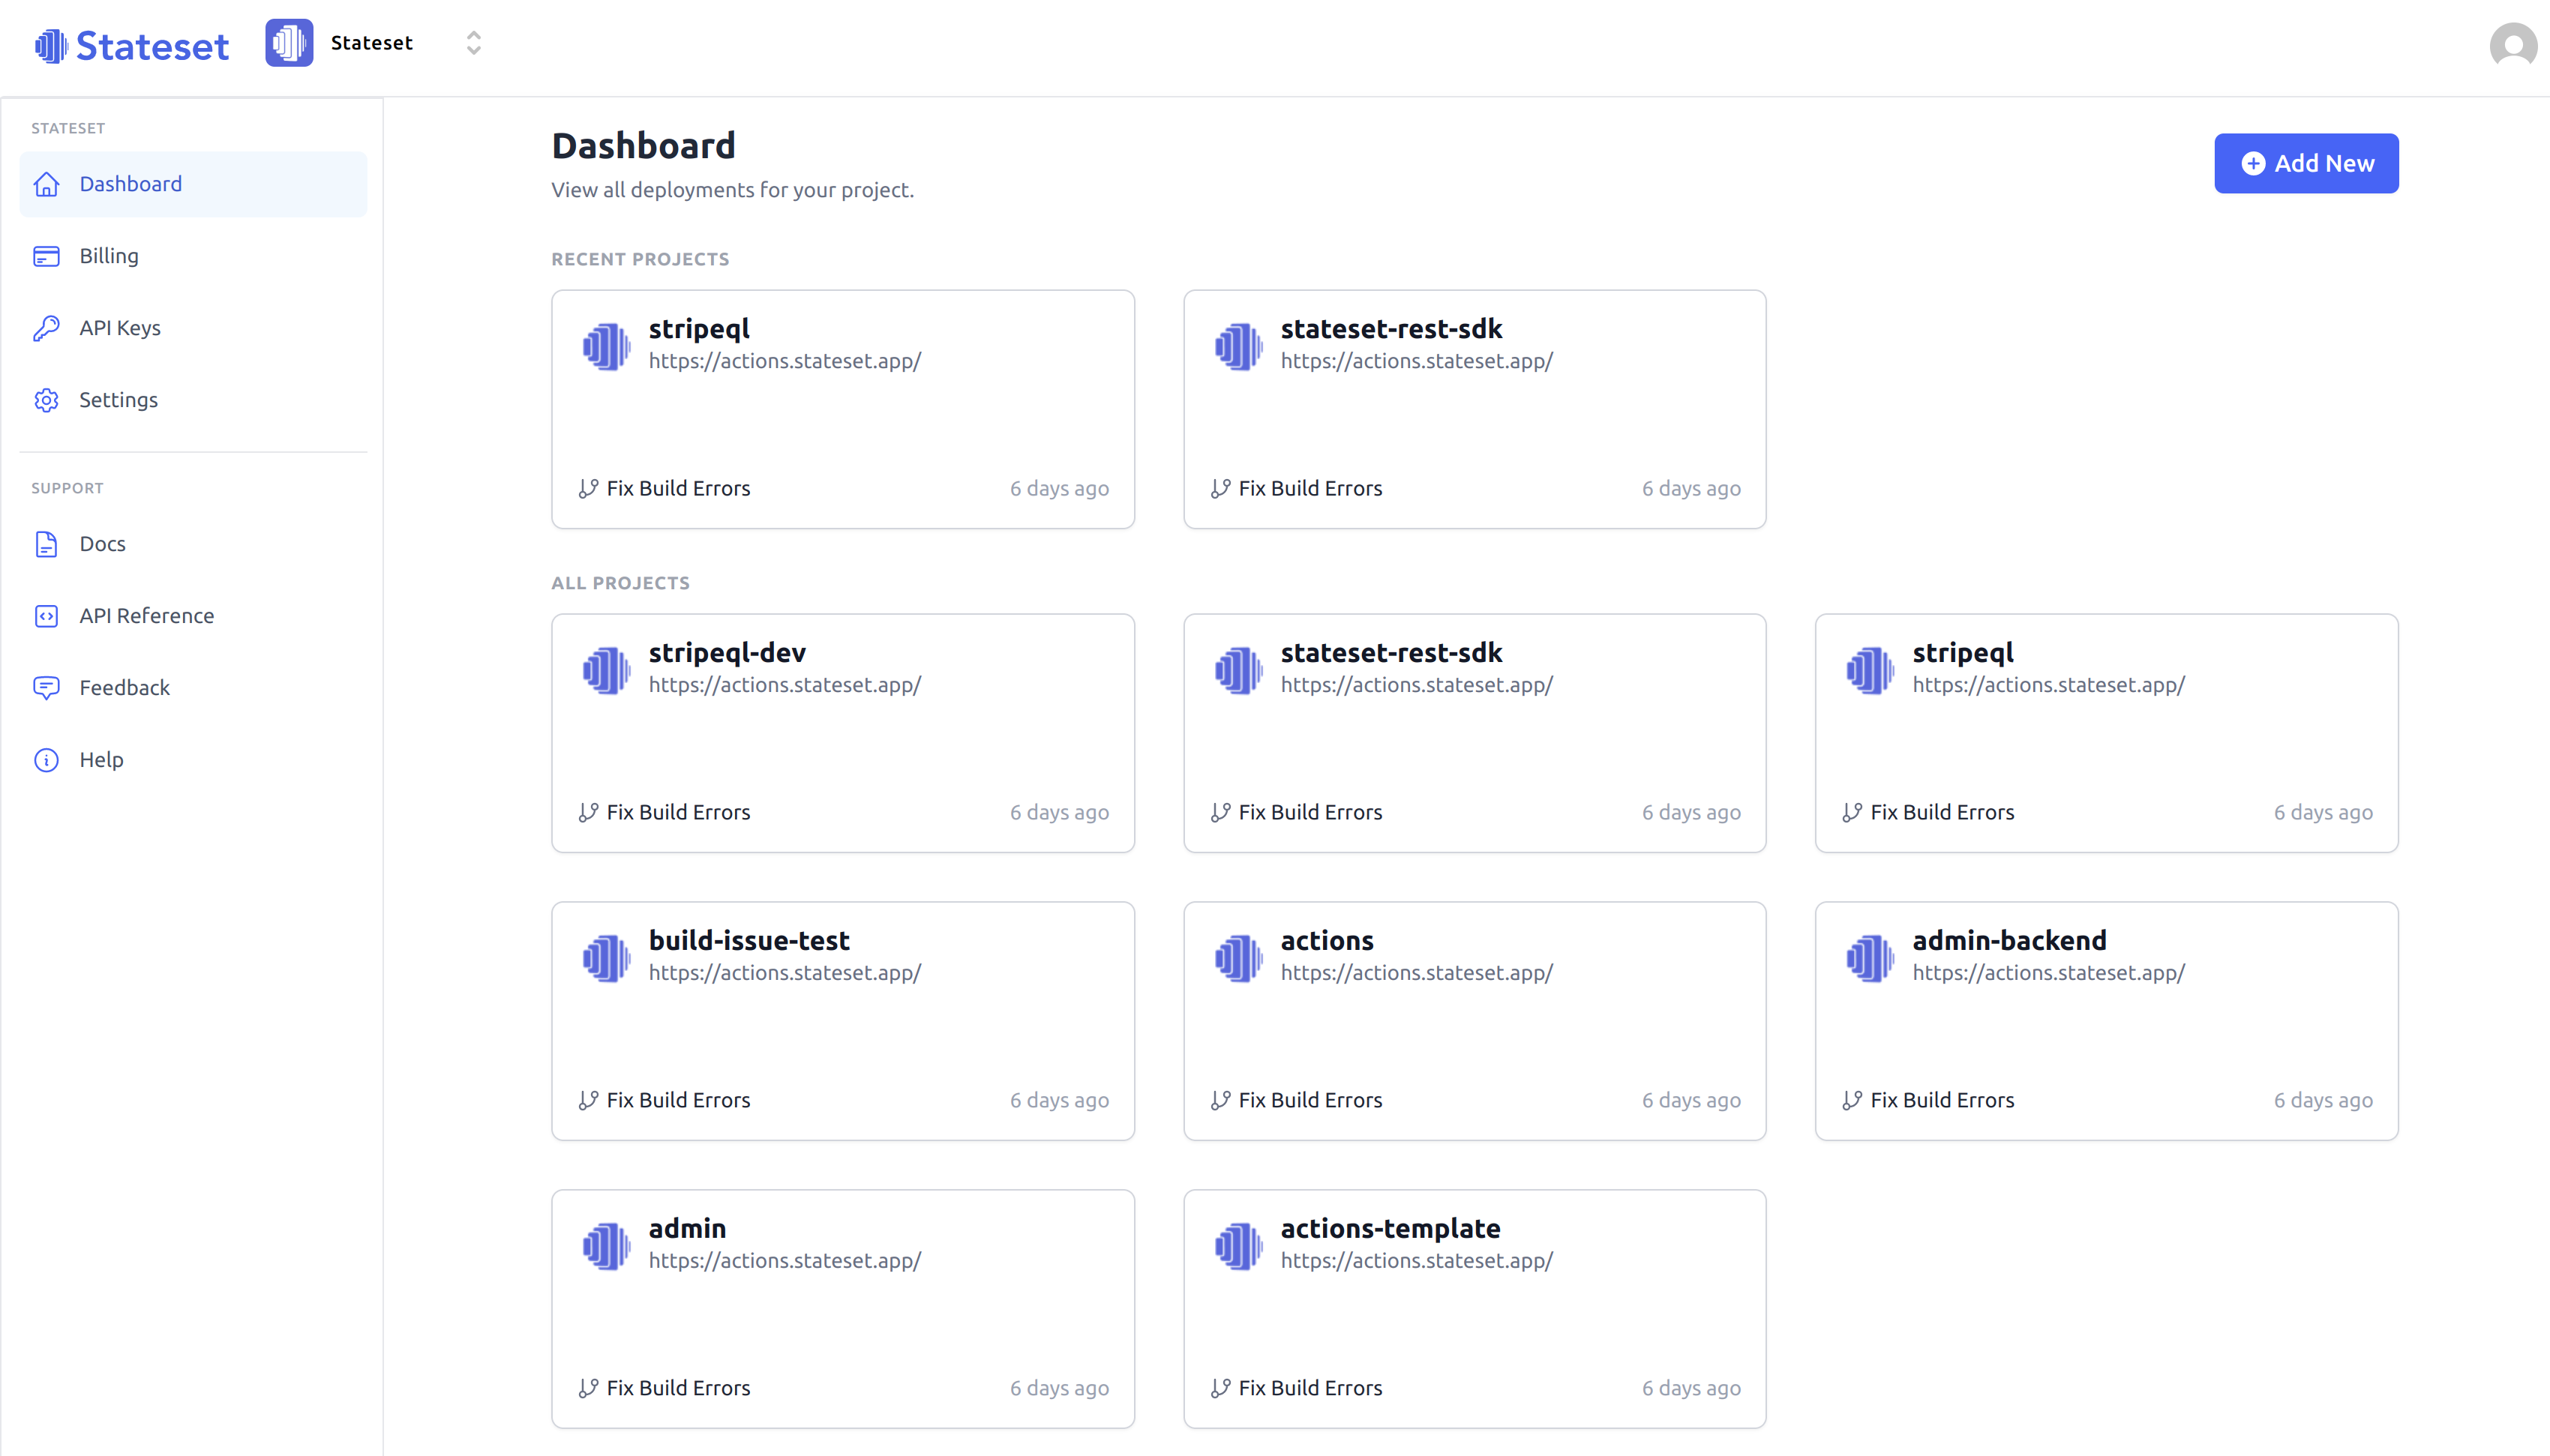
Task: Click the admin-backend project logo icon
Action: [1870, 958]
